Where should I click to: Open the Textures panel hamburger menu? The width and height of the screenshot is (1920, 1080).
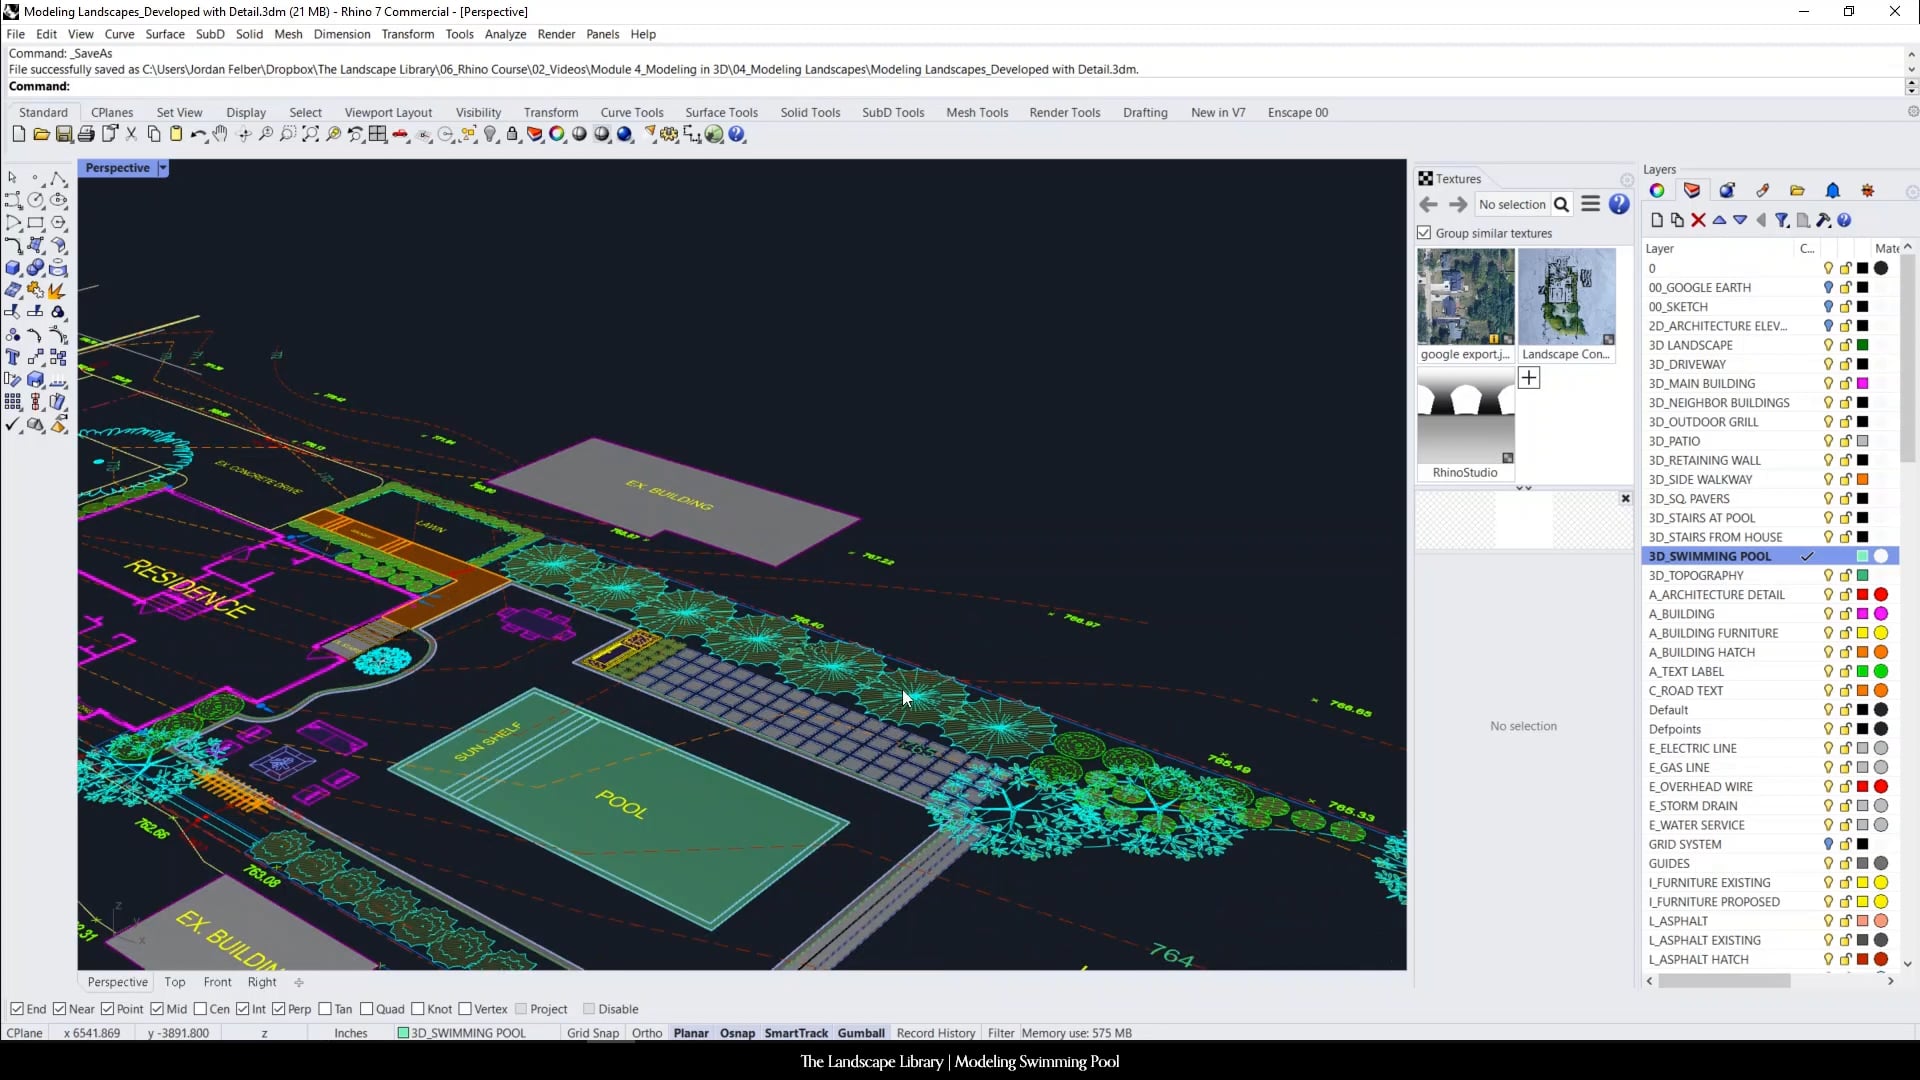click(1590, 204)
